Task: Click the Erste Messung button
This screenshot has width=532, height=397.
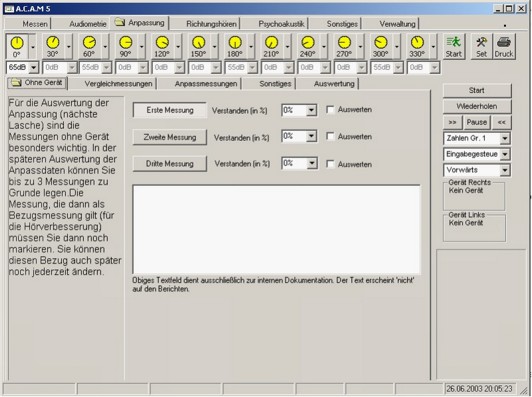Action: point(170,110)
